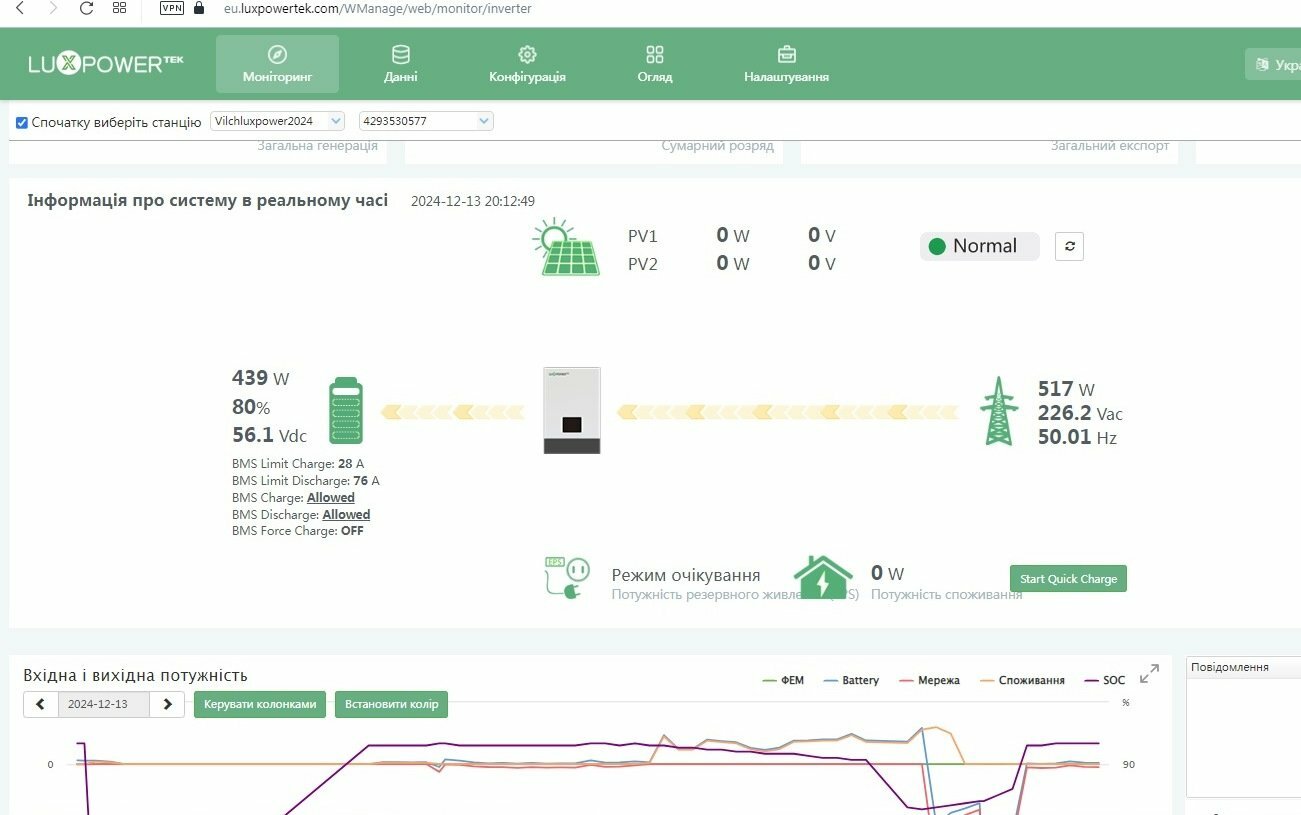Viewport: 1301px width, 815px height.
Task: Click the Повідомлення panel header
Action: click(1243, 667)
